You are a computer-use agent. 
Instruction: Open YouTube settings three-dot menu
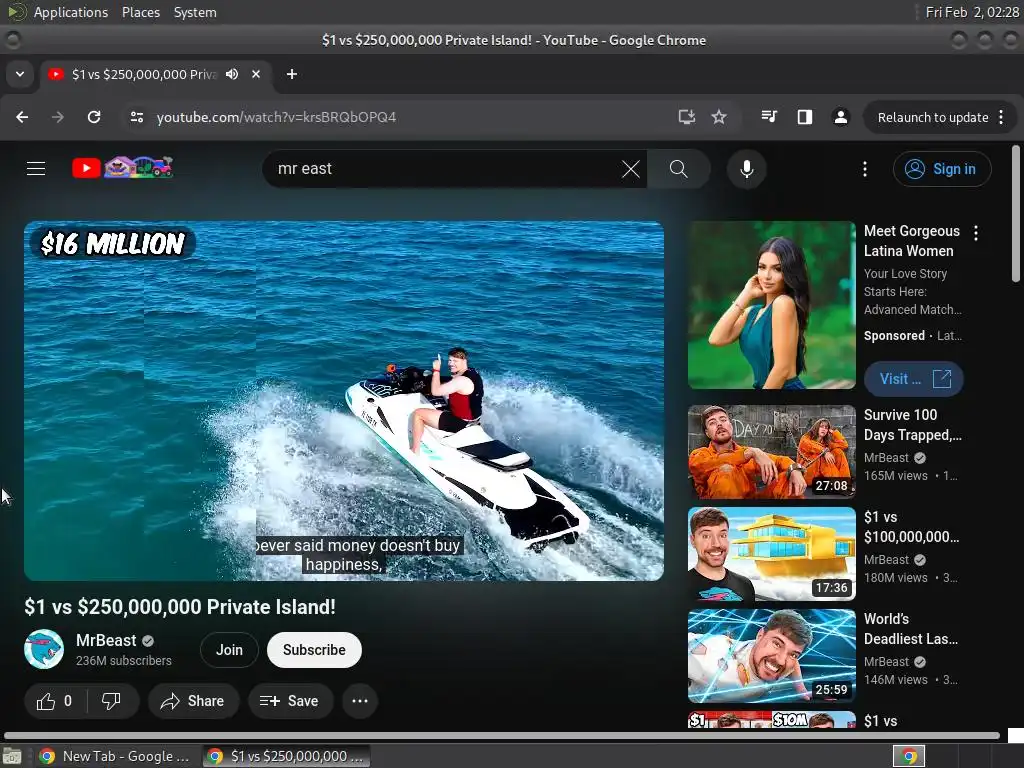865,169
